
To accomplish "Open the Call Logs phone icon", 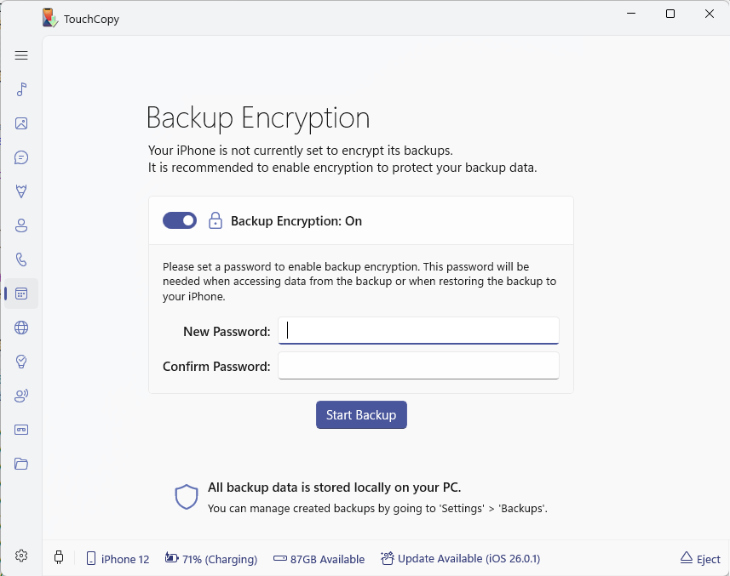I will click(x=21, y=259).
